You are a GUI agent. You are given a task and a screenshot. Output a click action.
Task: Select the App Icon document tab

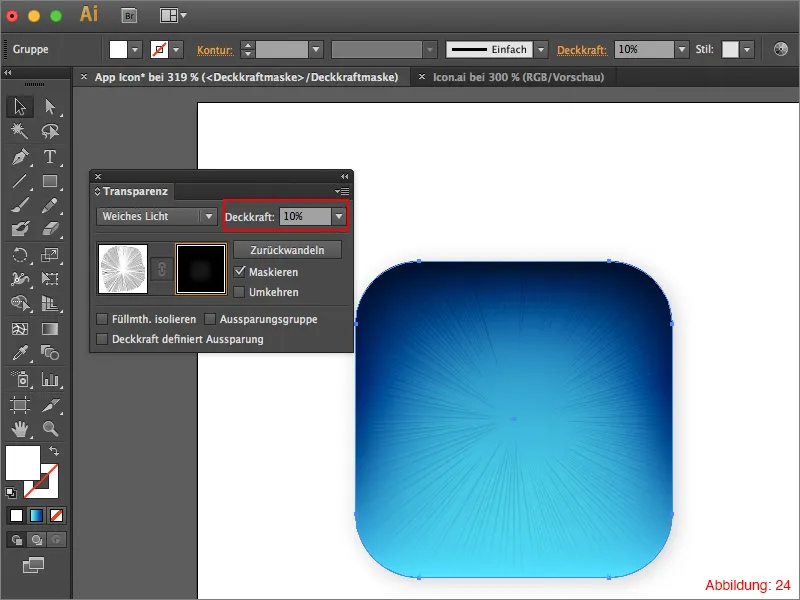pos(246,77)
